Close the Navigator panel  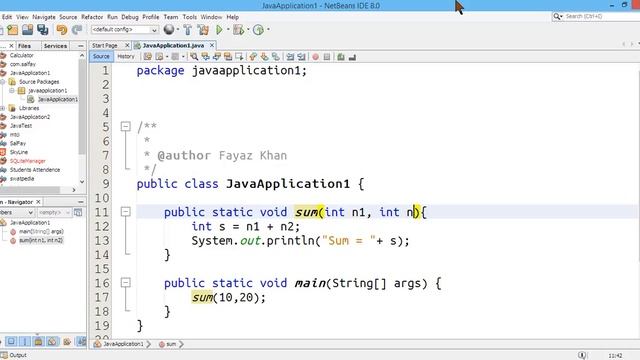38,202
